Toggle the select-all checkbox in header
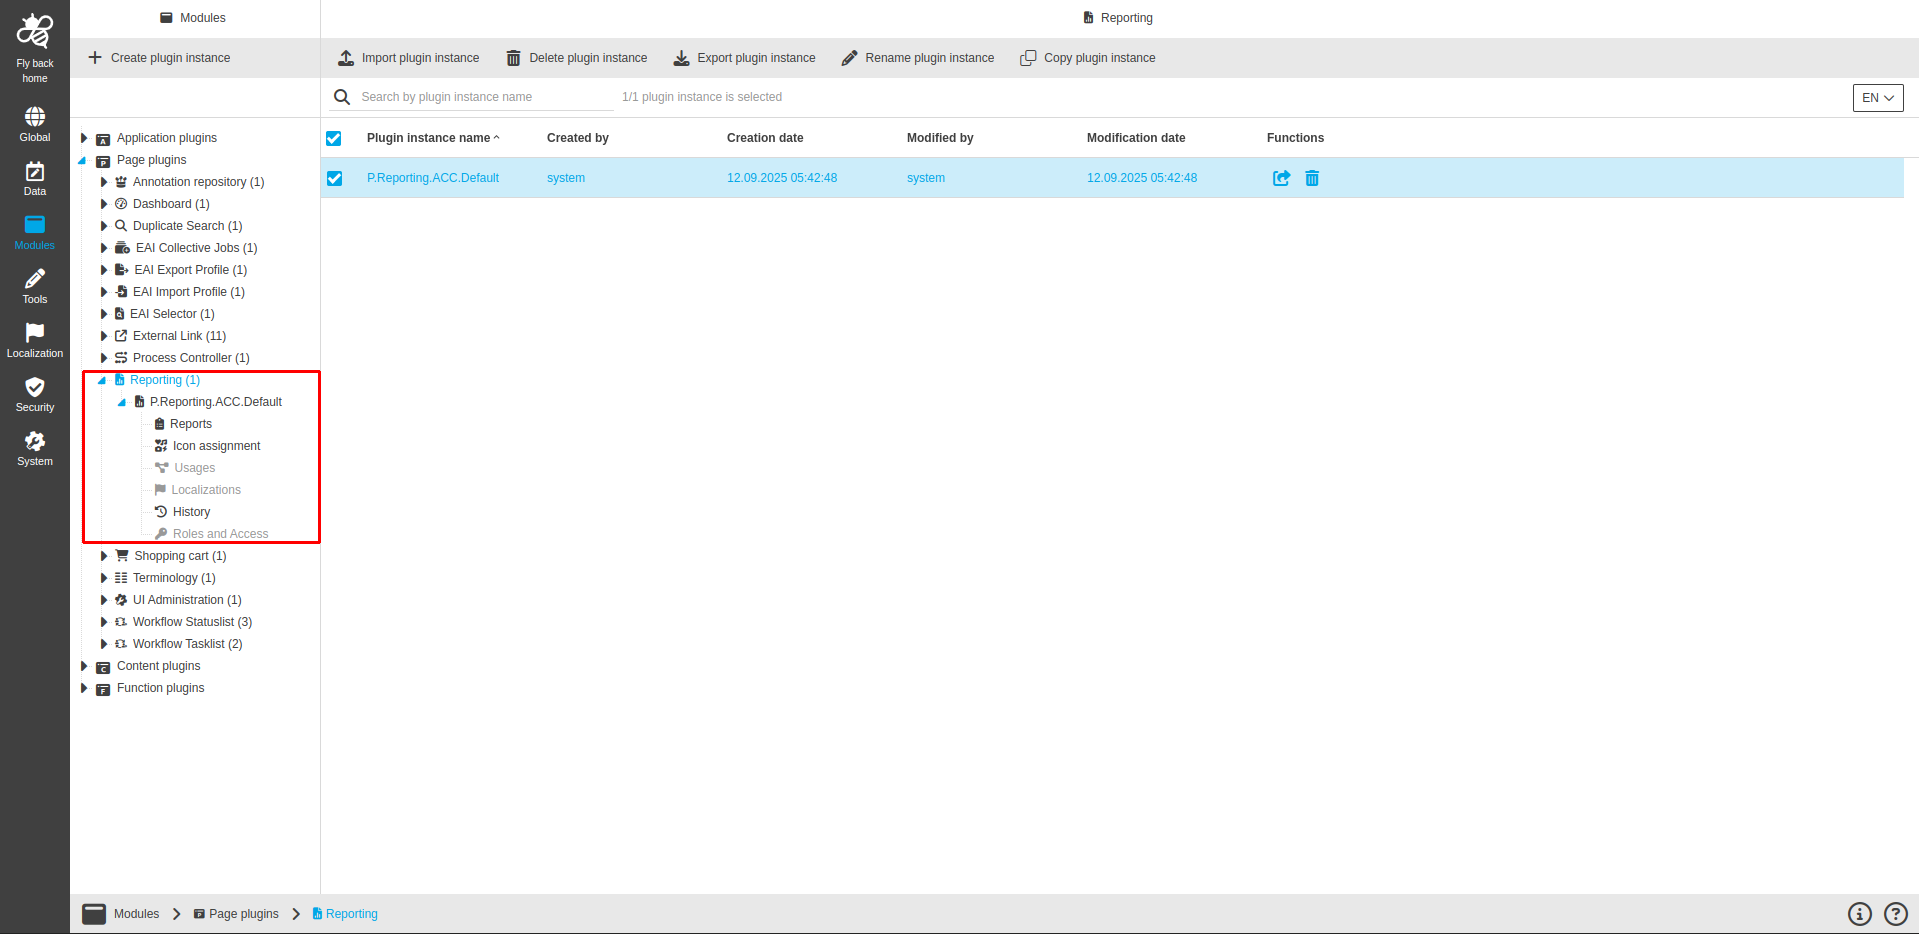The image size is (1919, 934). pos(334,138)
